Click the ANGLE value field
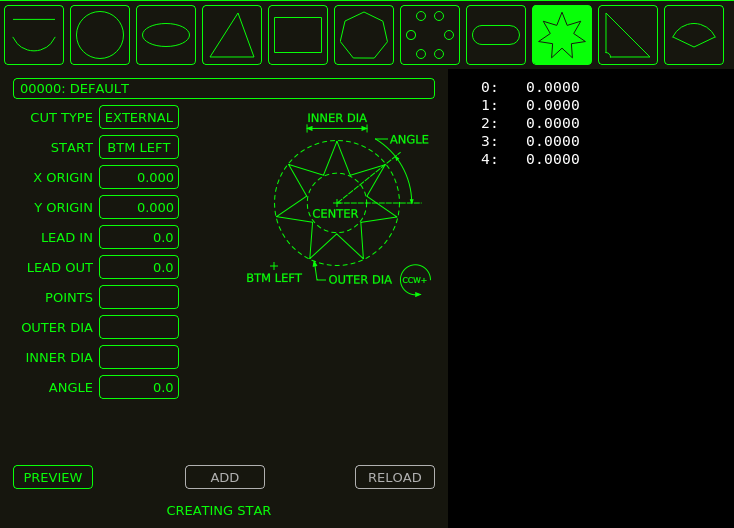The width and height of the screenshot is (734, 528). (139, 387)
